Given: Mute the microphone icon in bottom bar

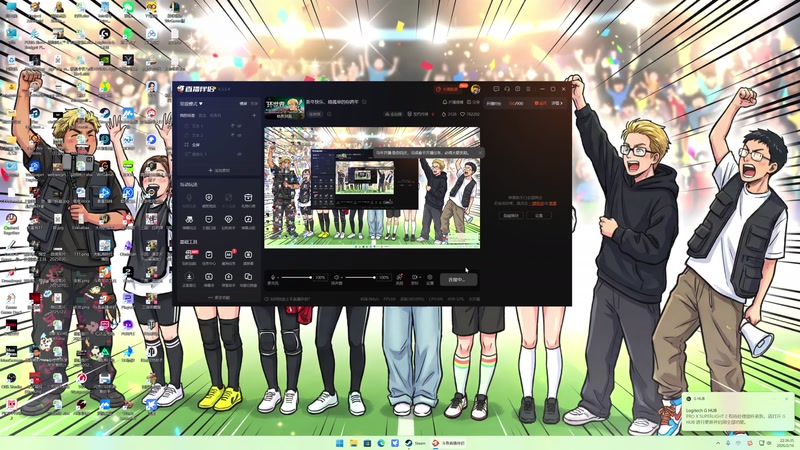Looking at the screenshot, I should [273, 277].
